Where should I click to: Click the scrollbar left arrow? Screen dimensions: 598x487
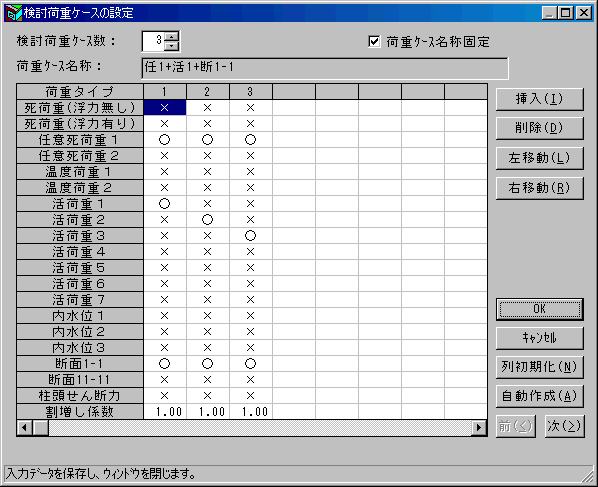tap(25, 428)
